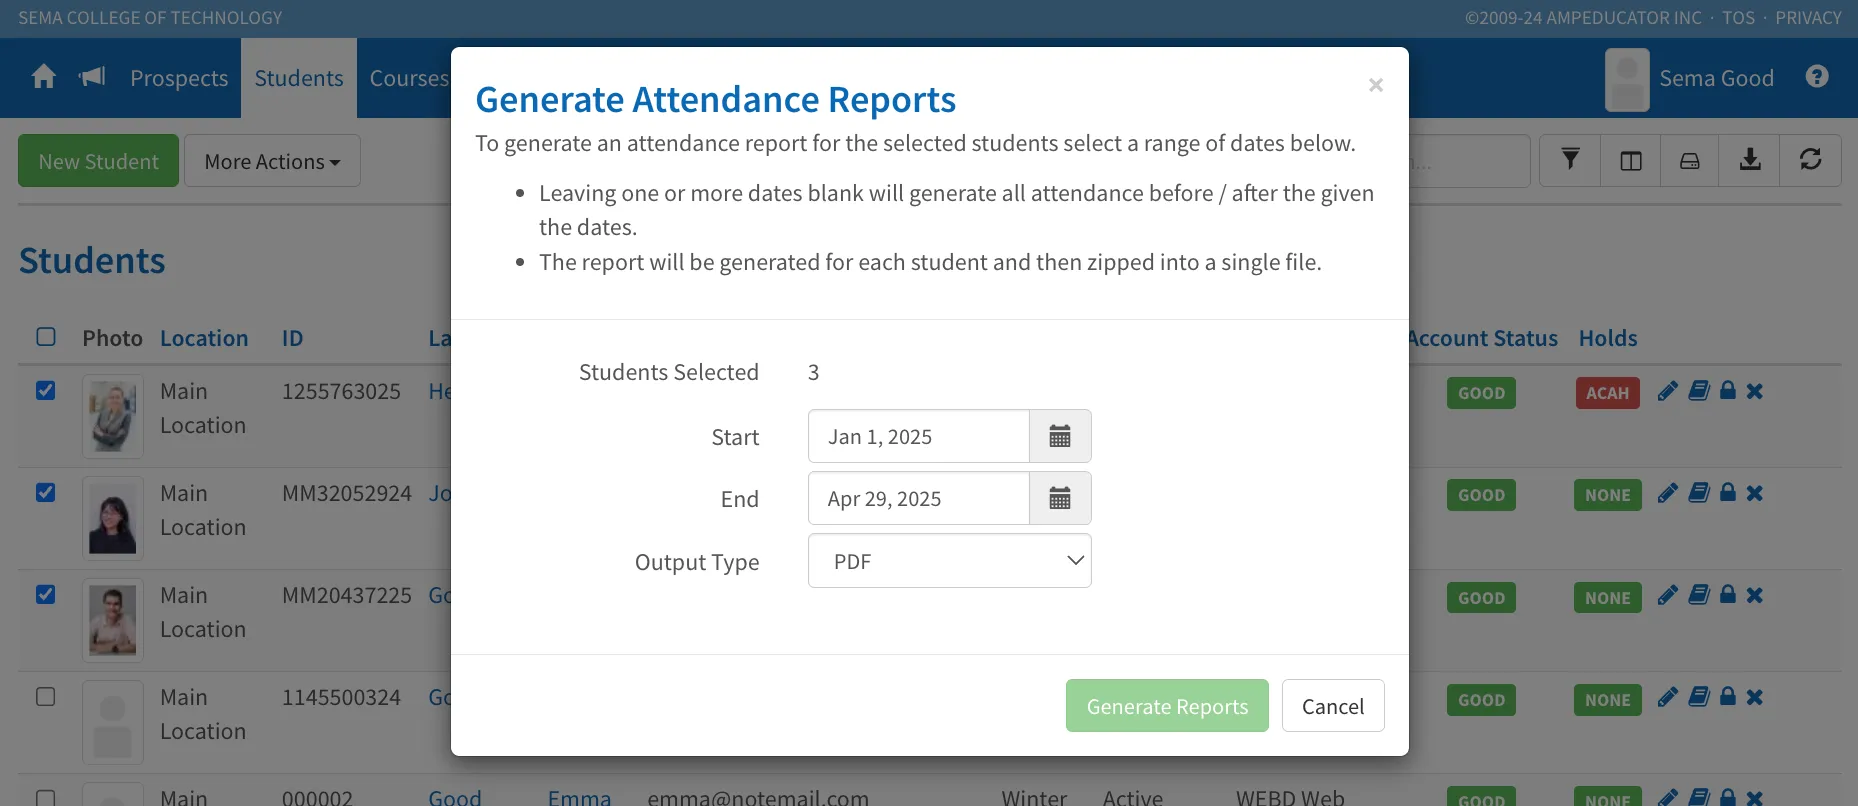Screen dimensions: 1858x806
Task: Open the More Actions dropdown
Action: (x=272, y=161)
